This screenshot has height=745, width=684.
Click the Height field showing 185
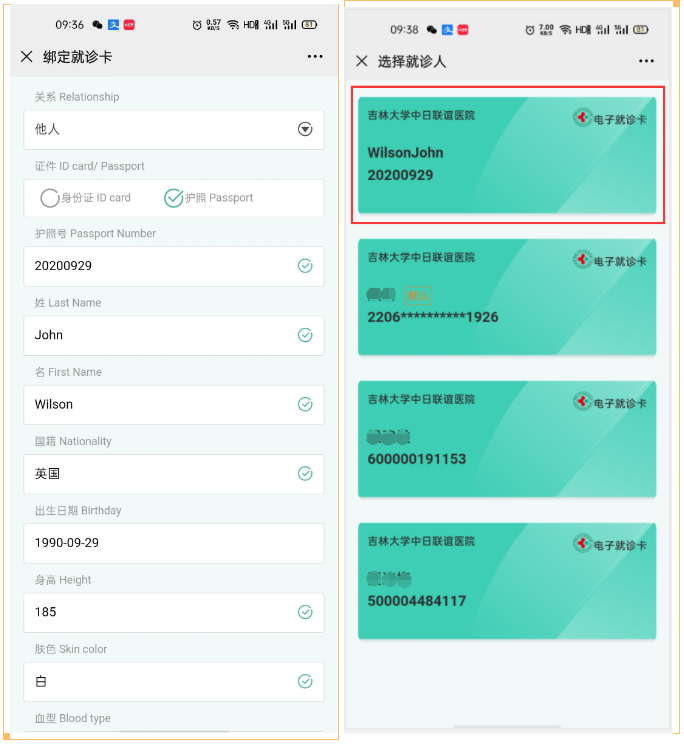[x=160, y=612]
